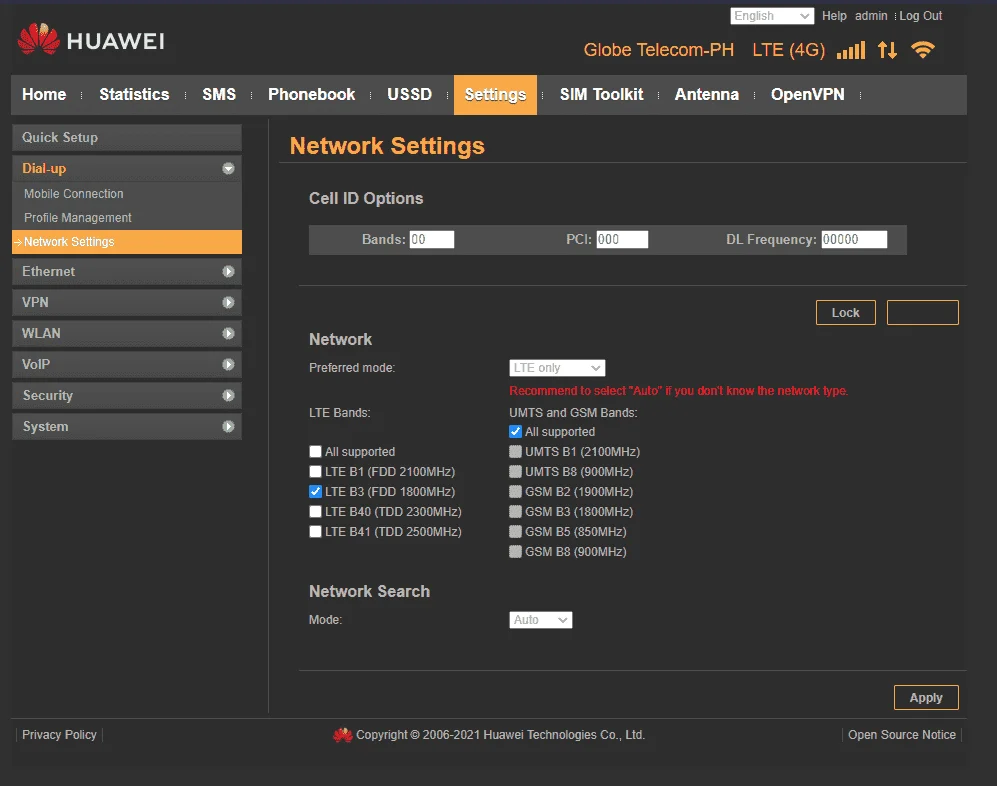This screenshot has width=997, height=786.
Task: Uncheck LTE B3 (FDD 1800MHz)
Action: [315, 492]
